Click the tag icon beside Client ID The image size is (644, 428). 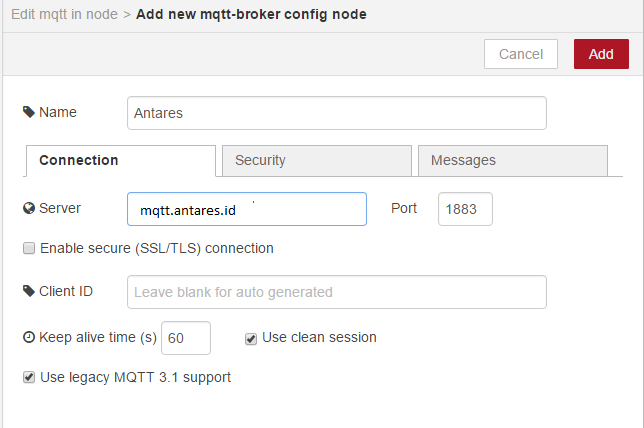[29, 291]
